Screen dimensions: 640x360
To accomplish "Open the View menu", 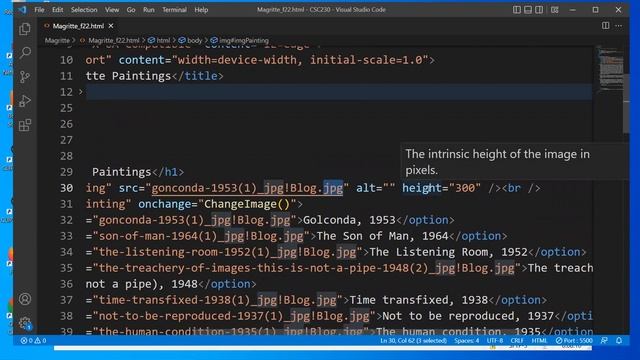I will (112, 9).
